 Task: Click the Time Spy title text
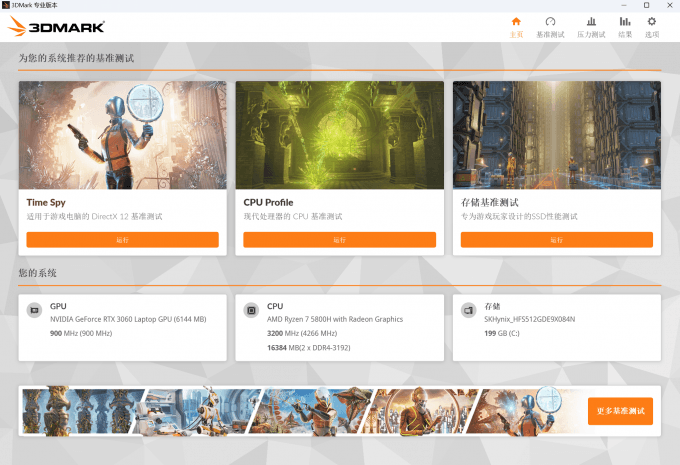click(x=46, y=203)
